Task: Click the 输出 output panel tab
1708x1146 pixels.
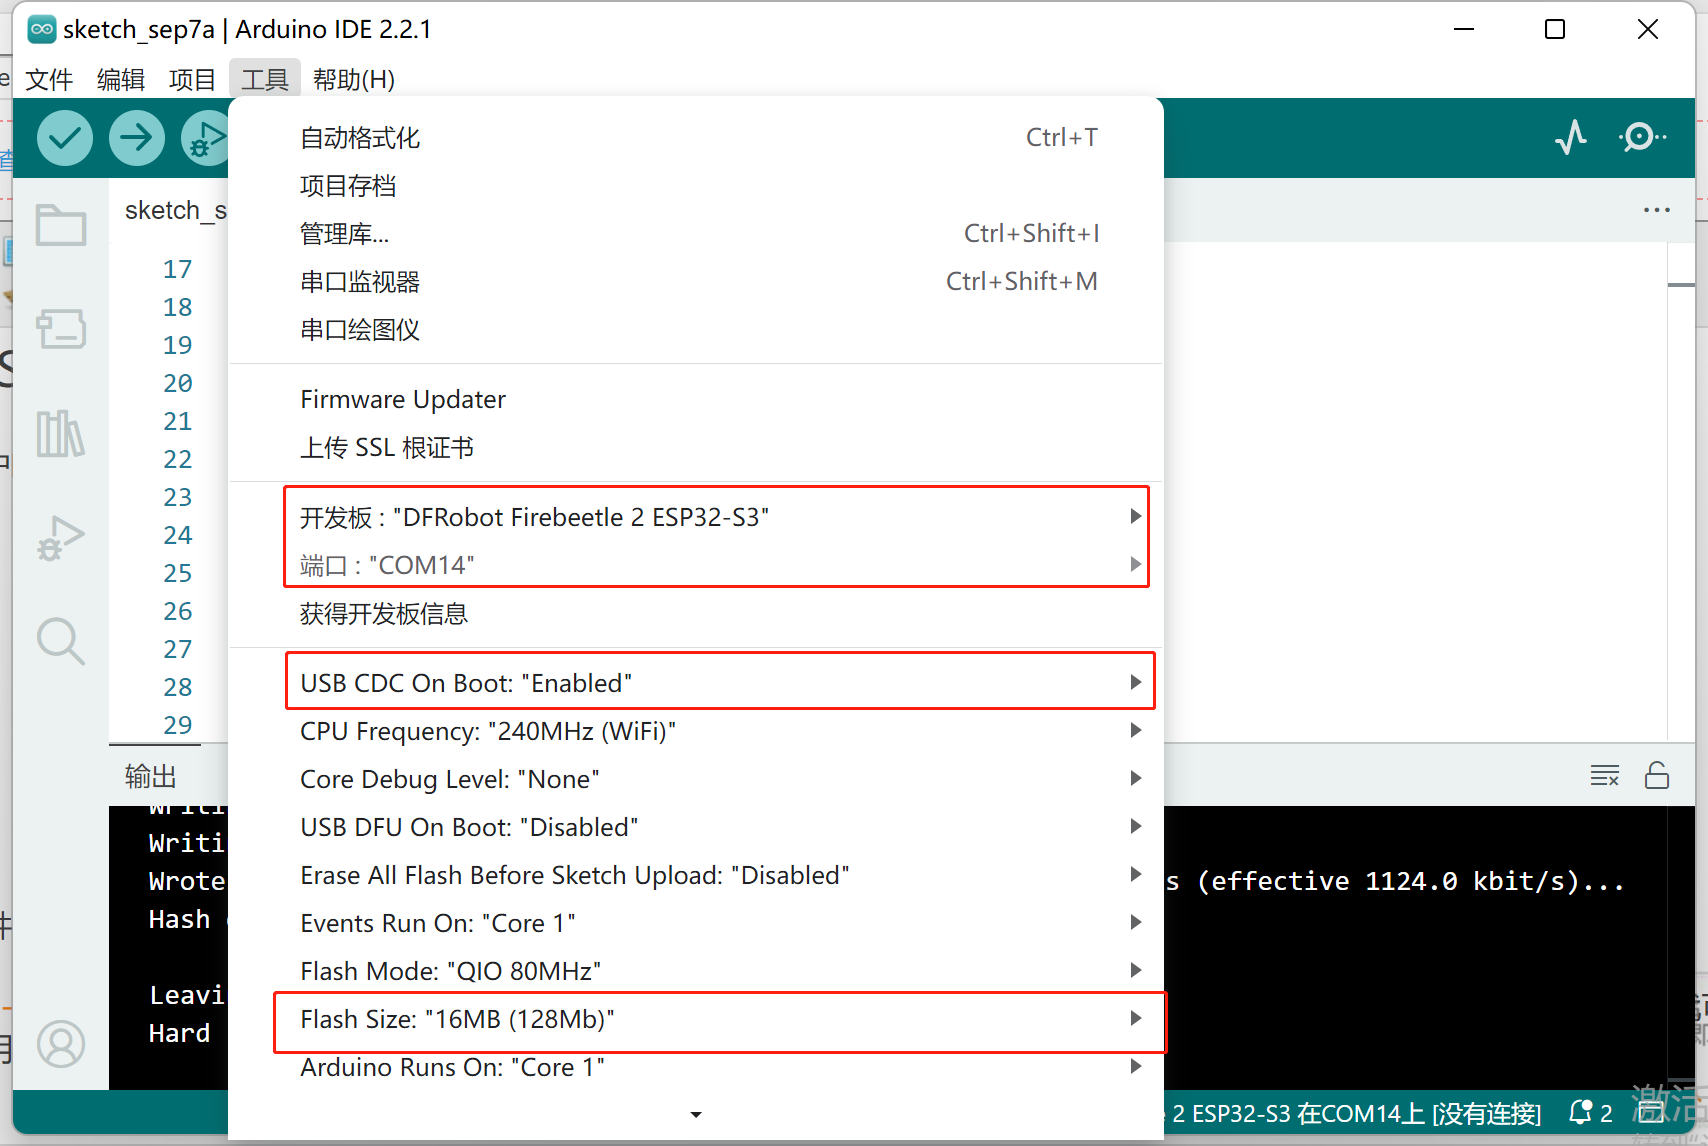Action: [151, 776]
